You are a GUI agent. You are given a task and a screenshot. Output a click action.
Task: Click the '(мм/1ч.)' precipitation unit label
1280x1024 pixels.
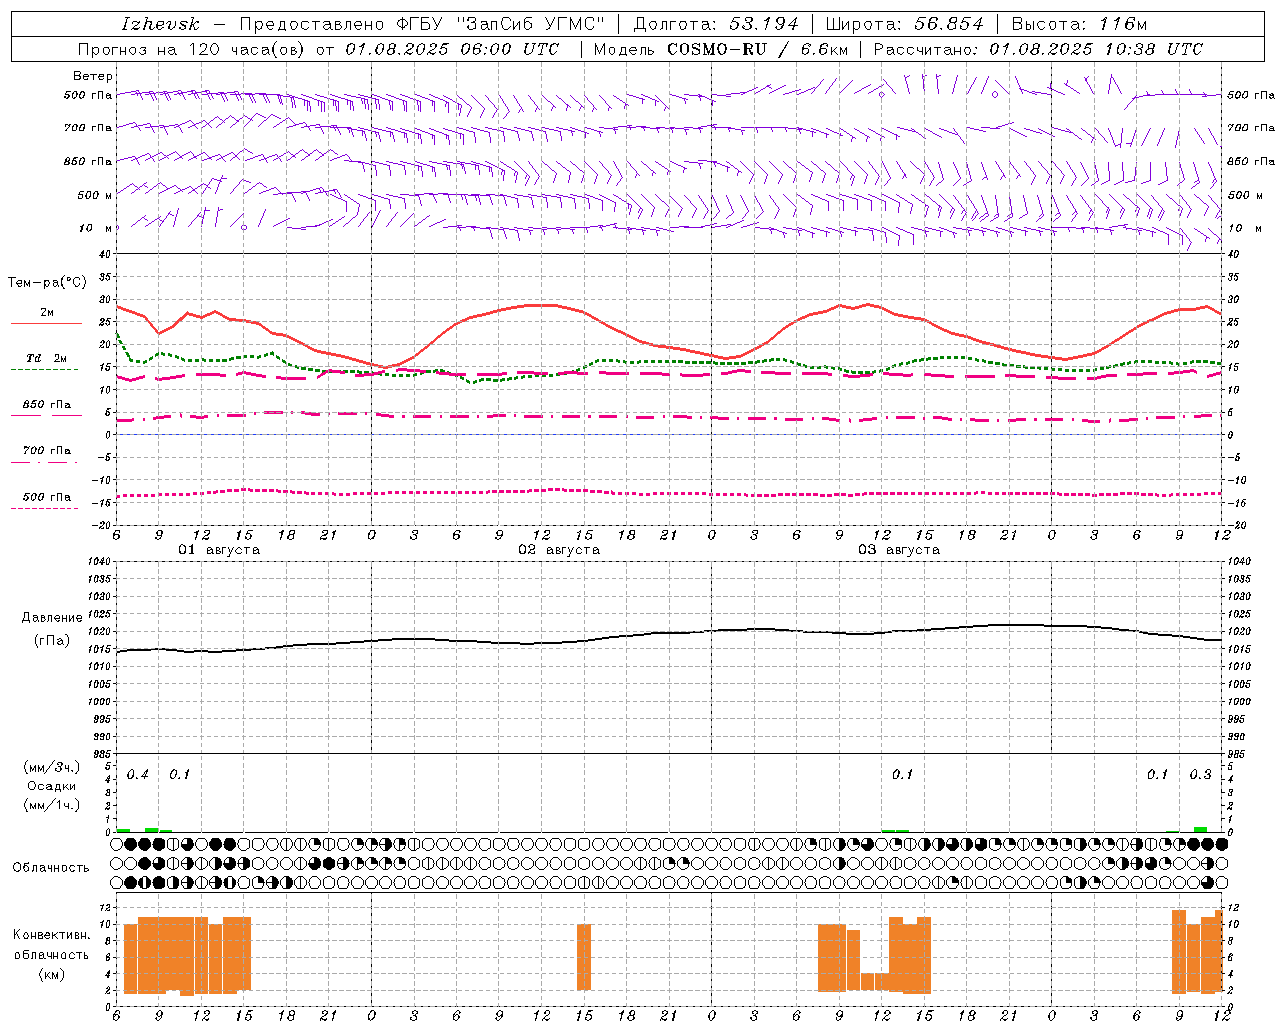tap(52, 805)
